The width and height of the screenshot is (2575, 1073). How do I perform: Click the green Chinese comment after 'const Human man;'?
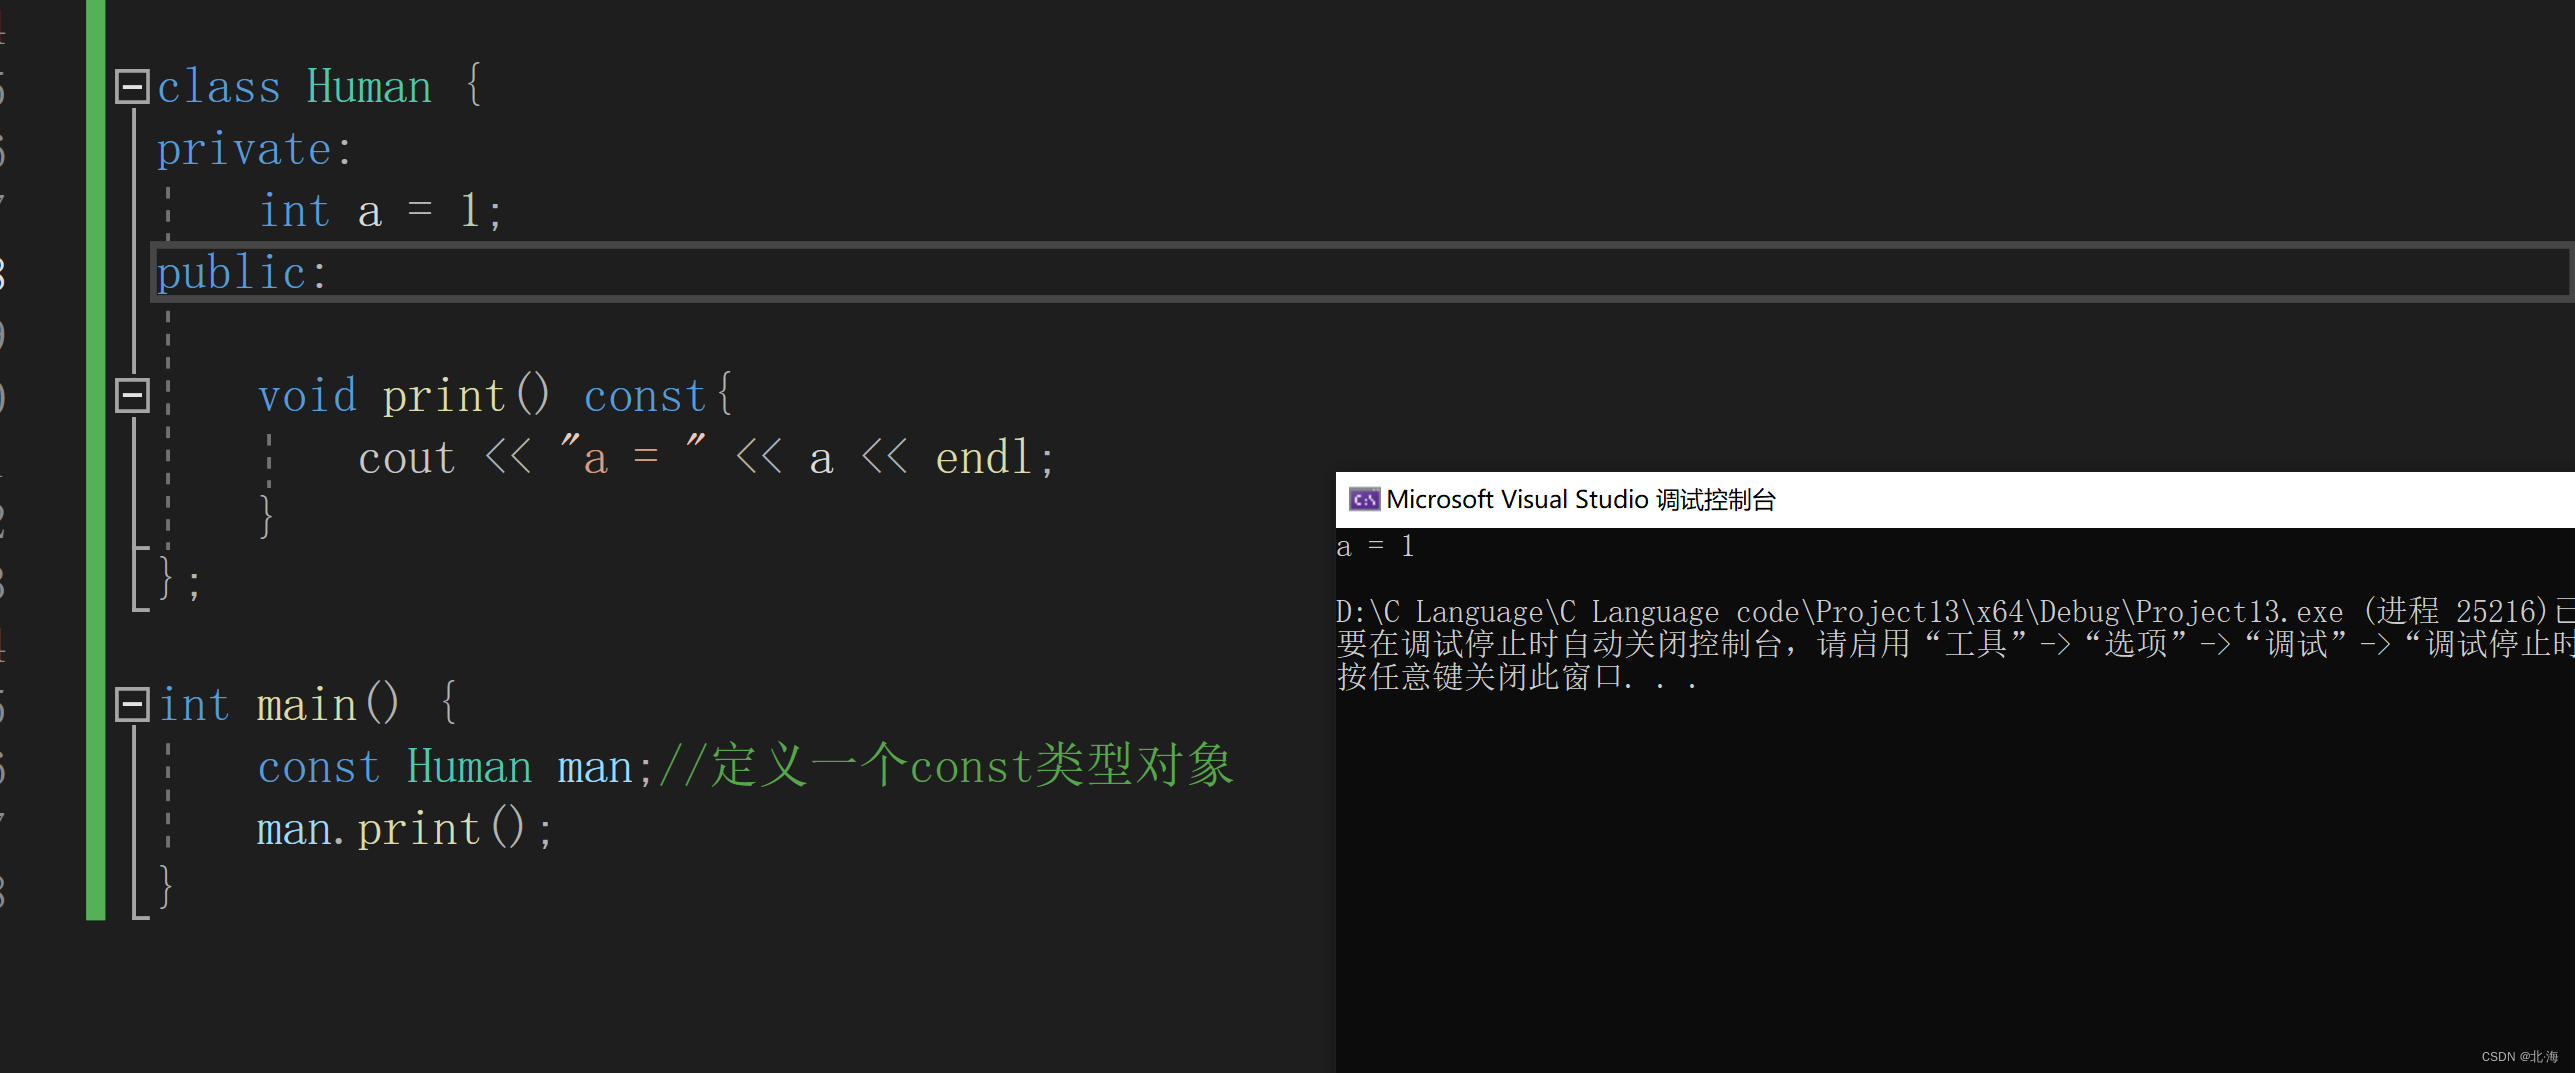point(945,765)
